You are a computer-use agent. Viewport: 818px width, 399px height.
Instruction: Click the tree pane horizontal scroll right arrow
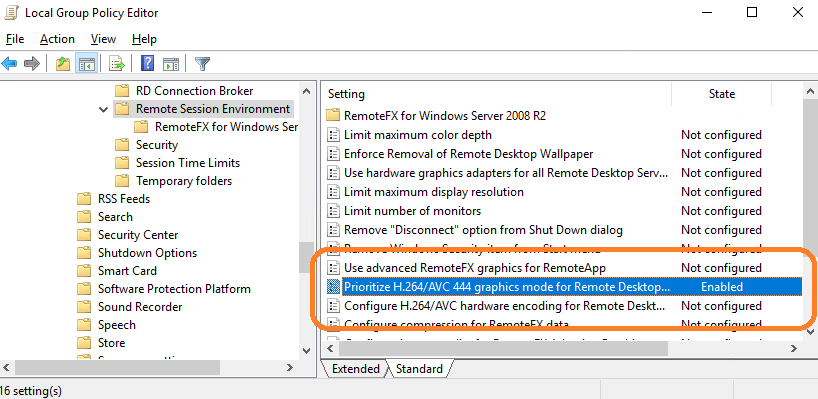tap(290, 368)
